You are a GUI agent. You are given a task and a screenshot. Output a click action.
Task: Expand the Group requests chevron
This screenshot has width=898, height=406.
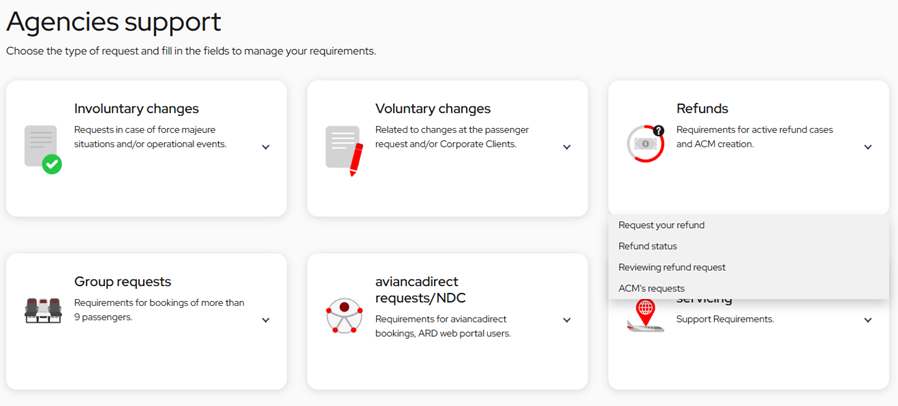266,320
